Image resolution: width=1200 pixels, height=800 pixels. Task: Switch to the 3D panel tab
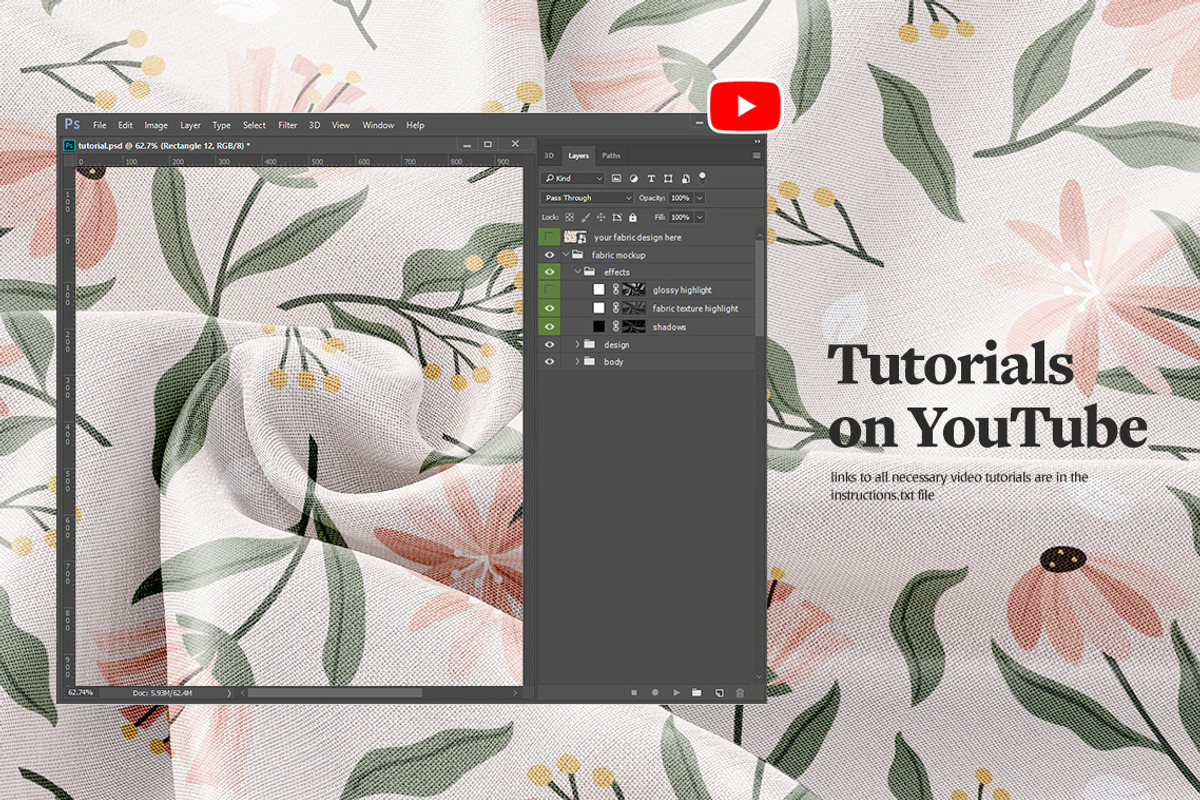549,155
